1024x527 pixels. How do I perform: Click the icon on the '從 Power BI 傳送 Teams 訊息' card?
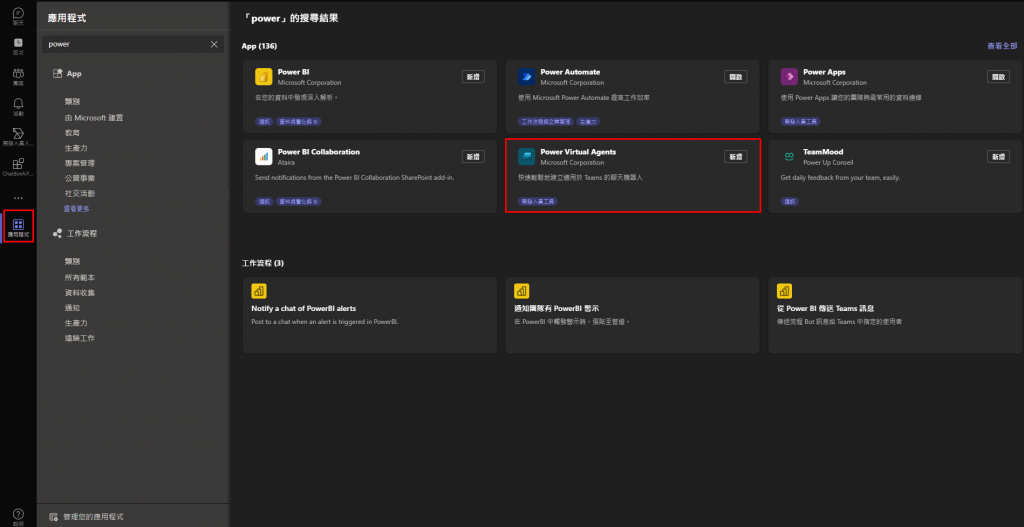coord(784,291)
